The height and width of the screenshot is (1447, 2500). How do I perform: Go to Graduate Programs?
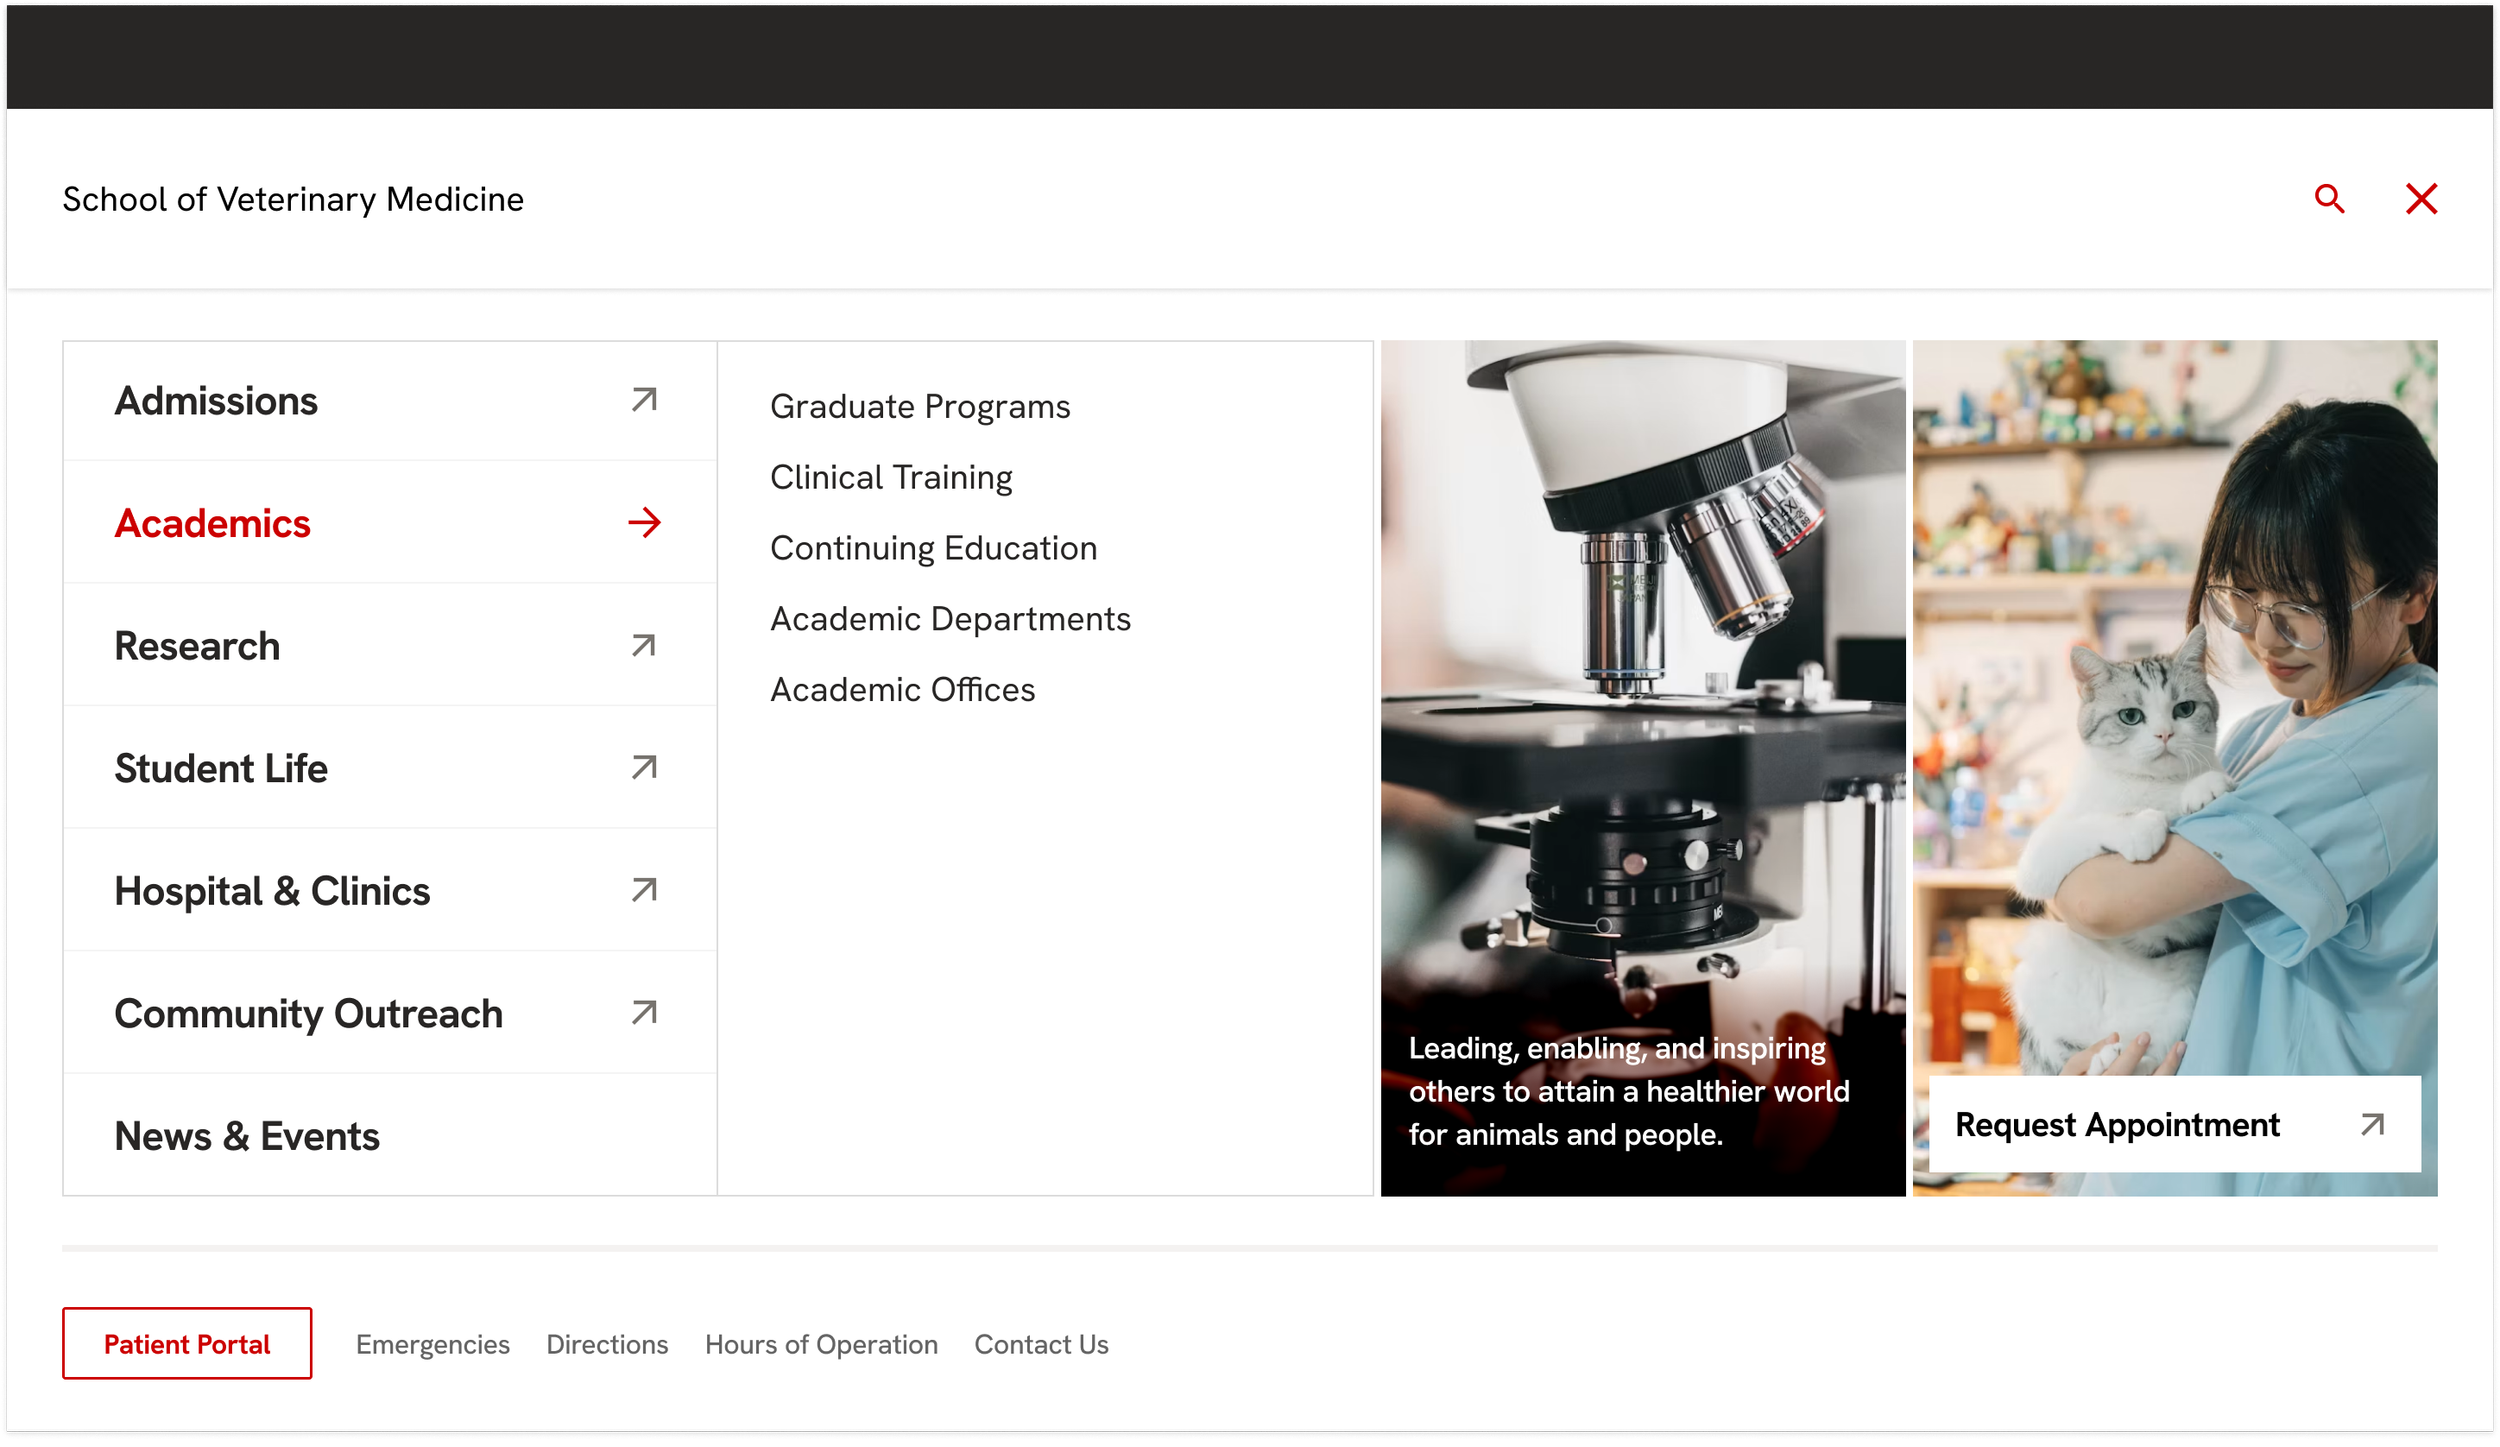click(x=920, y=407)
